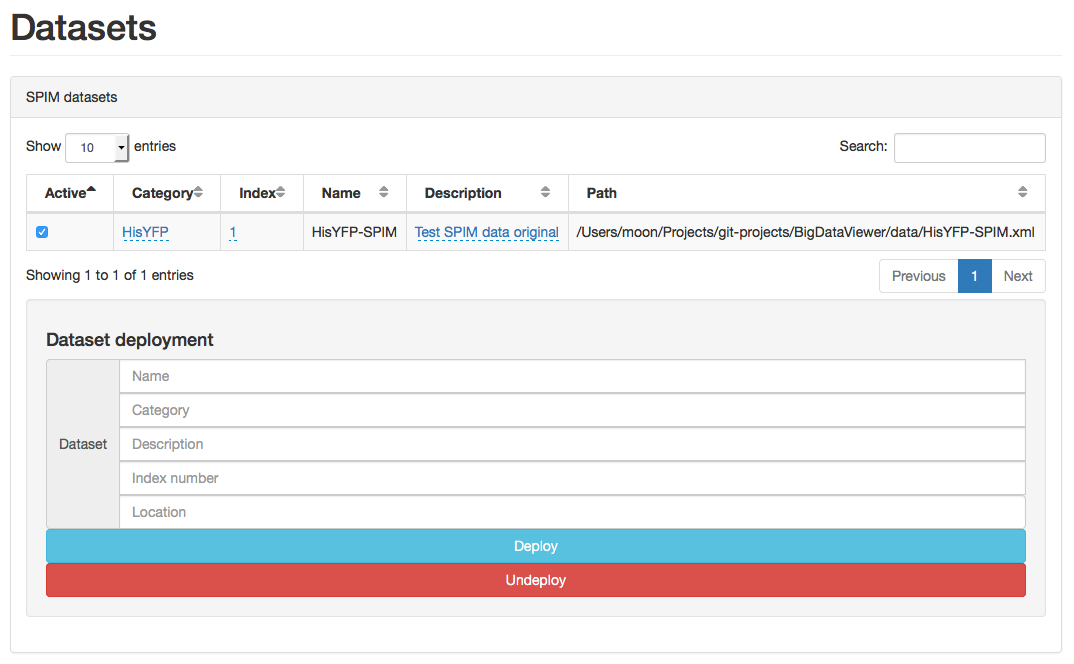Click the Next pagination button
The width and height of the screenshot is (1074, 664).
(1018, 276)
